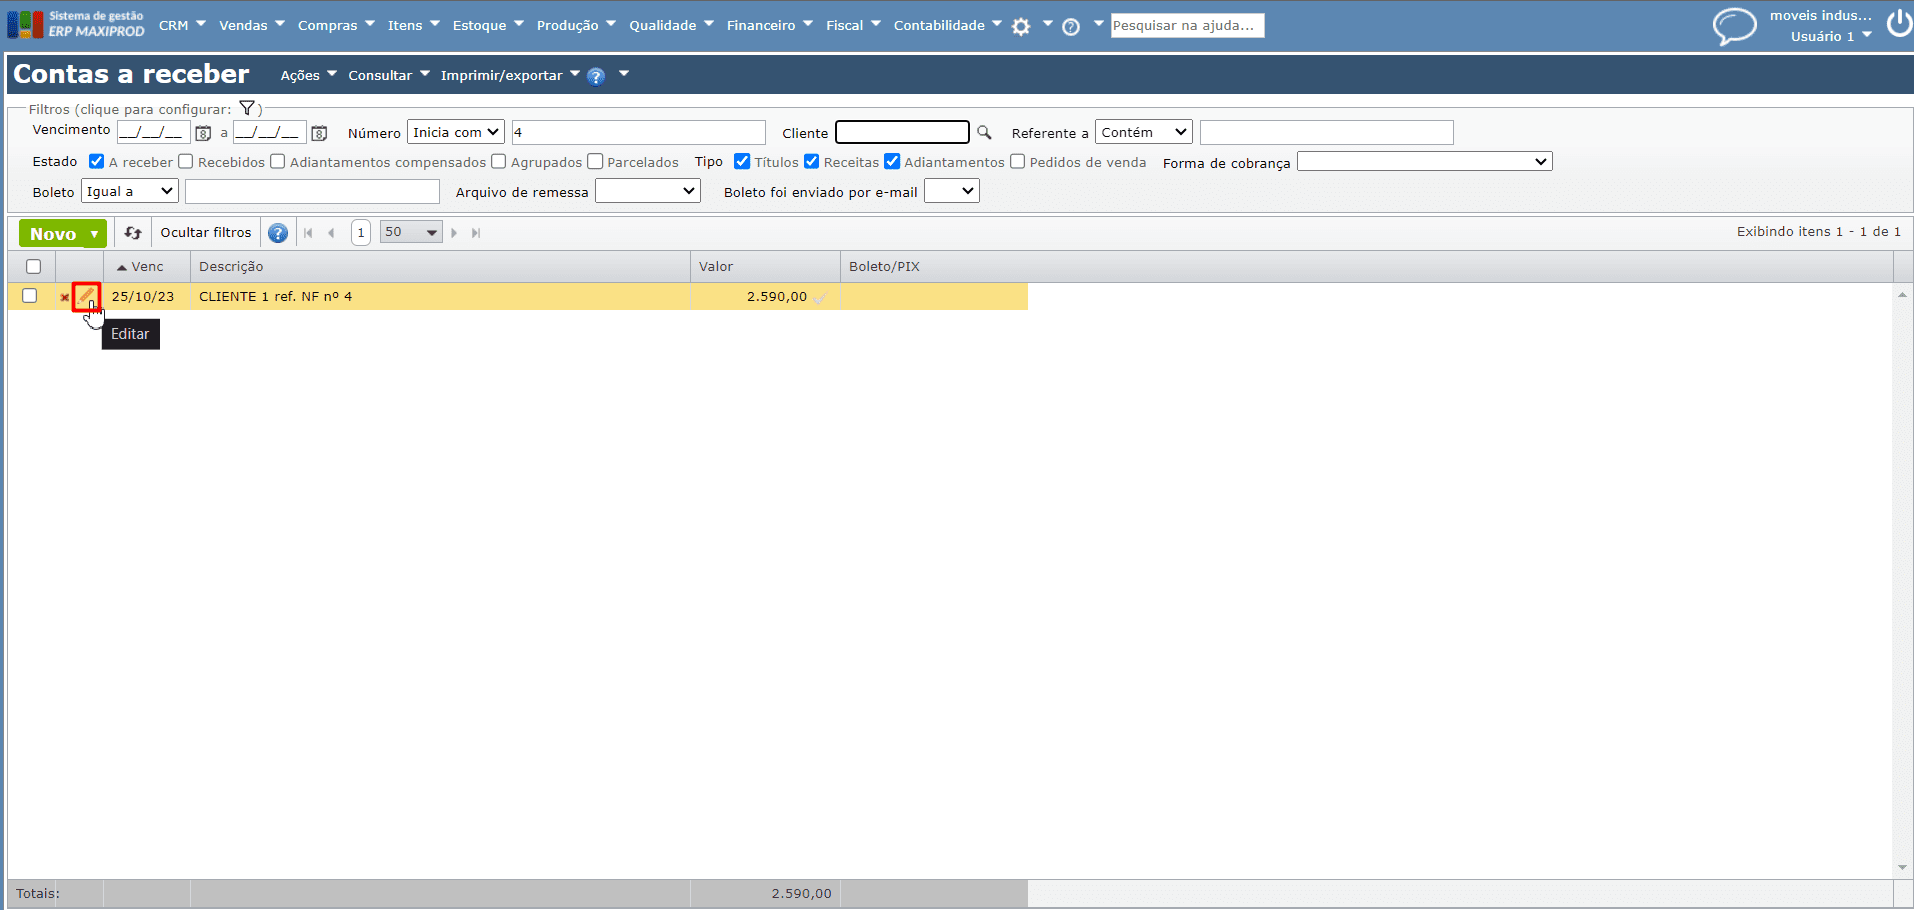The image size is (1914, 910).
Task: Open the help question mark in top bar
Action: coord(1071,27)
